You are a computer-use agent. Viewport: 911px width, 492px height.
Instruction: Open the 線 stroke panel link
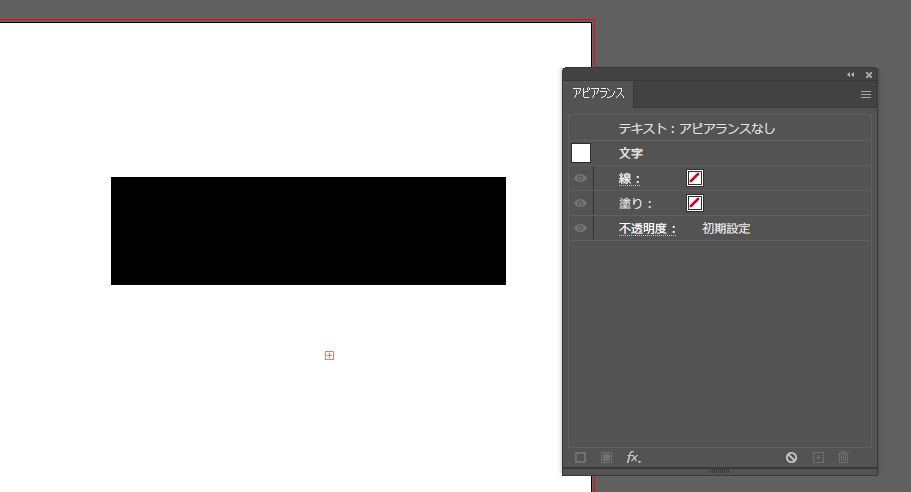[x=629, y=179]
